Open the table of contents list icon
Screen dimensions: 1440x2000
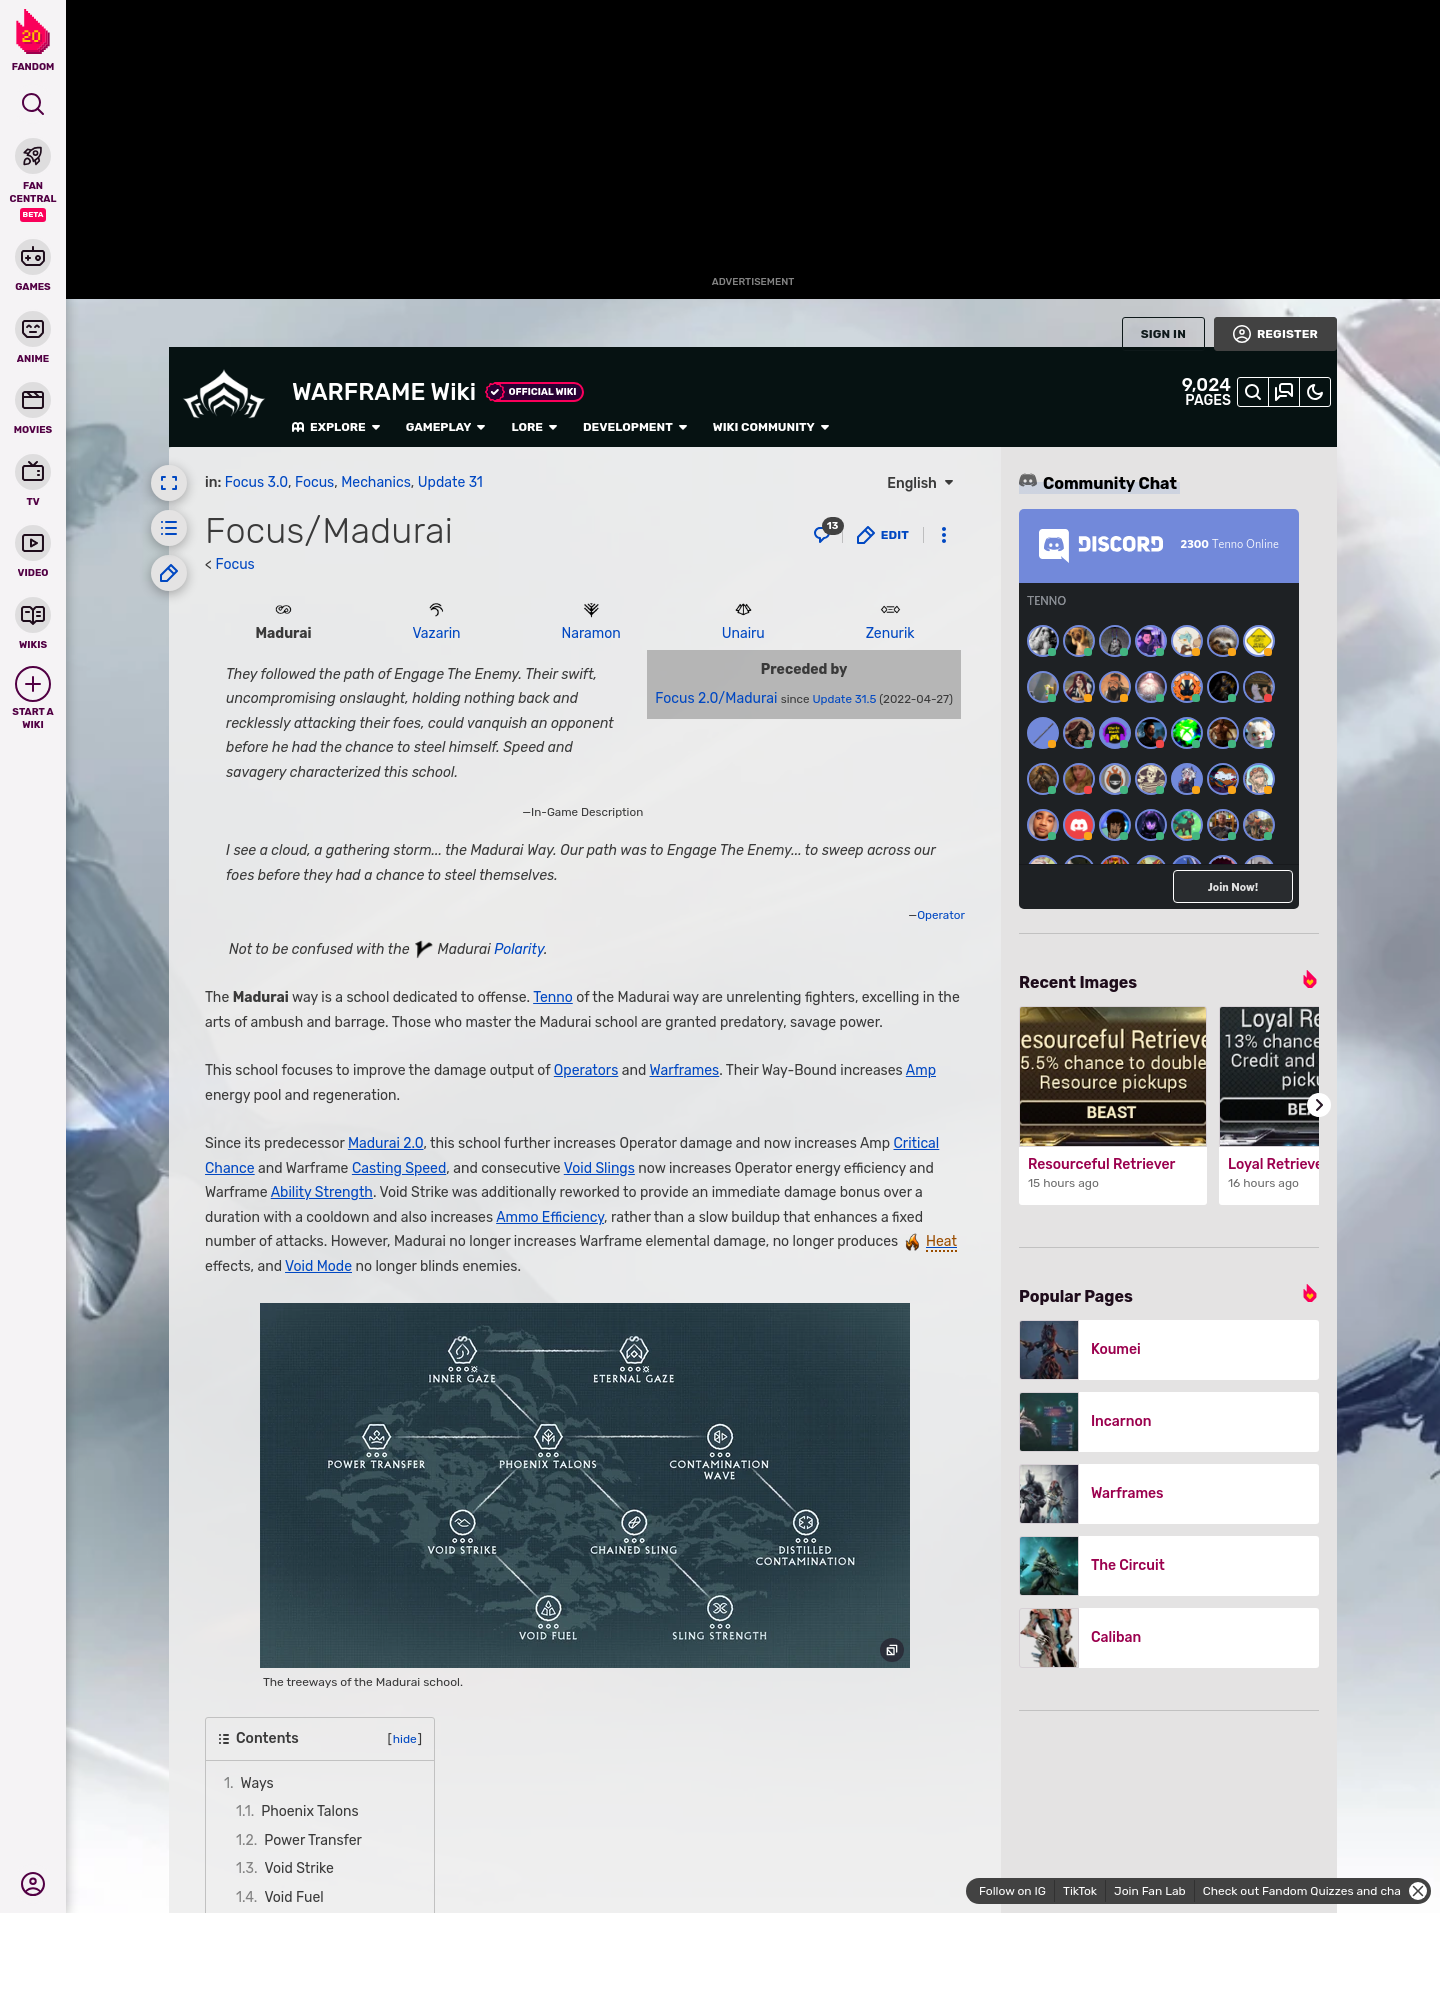click(169, 528)
